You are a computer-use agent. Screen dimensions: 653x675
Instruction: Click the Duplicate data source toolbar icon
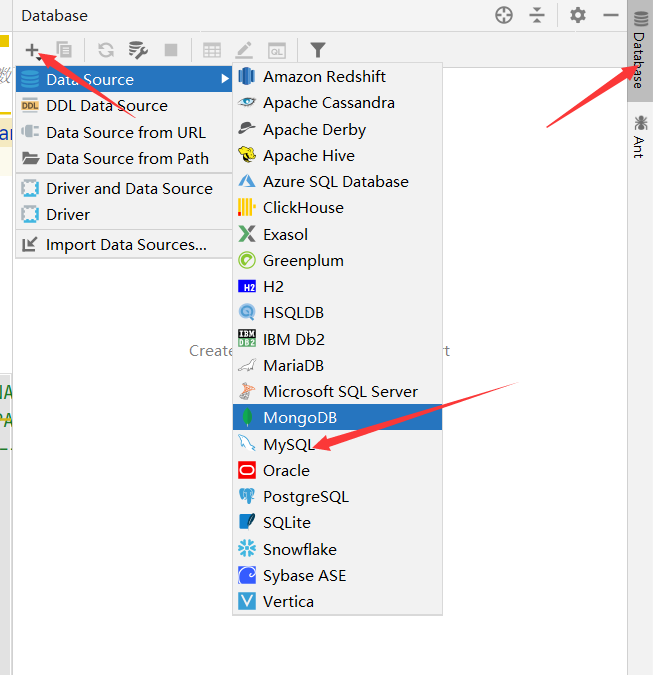click(x=64, y=50)
